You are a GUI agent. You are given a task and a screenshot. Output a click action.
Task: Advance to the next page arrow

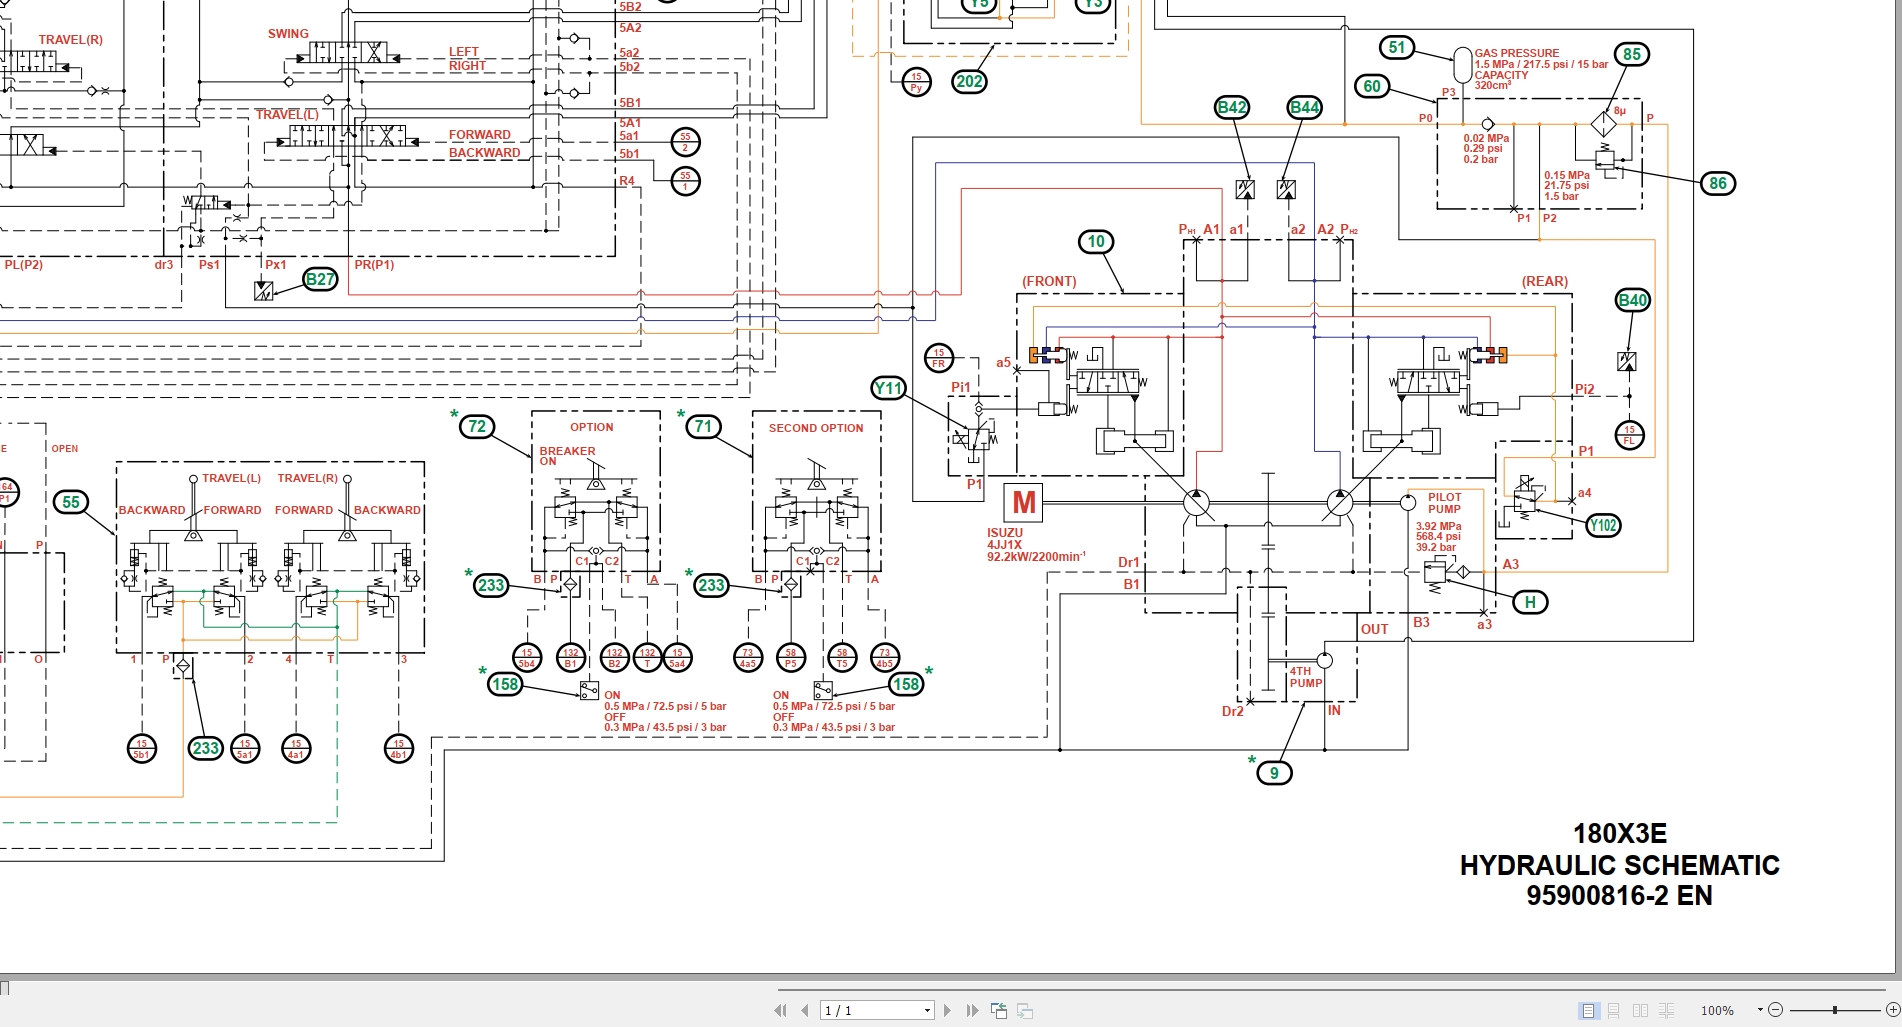point(947,1010)
